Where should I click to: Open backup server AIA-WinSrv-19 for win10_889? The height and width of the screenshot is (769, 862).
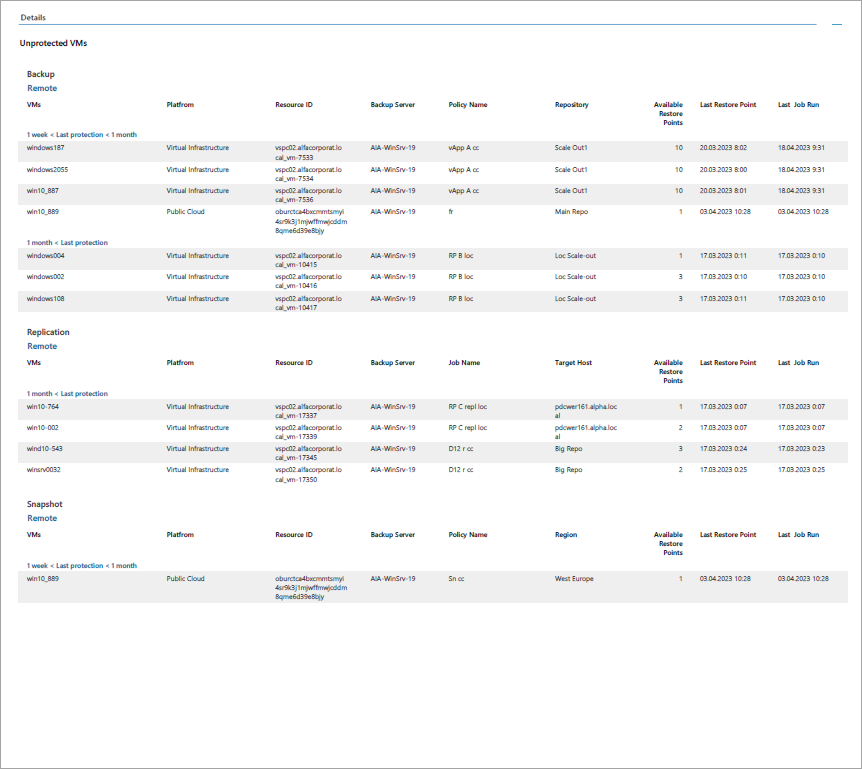[395, 212]
